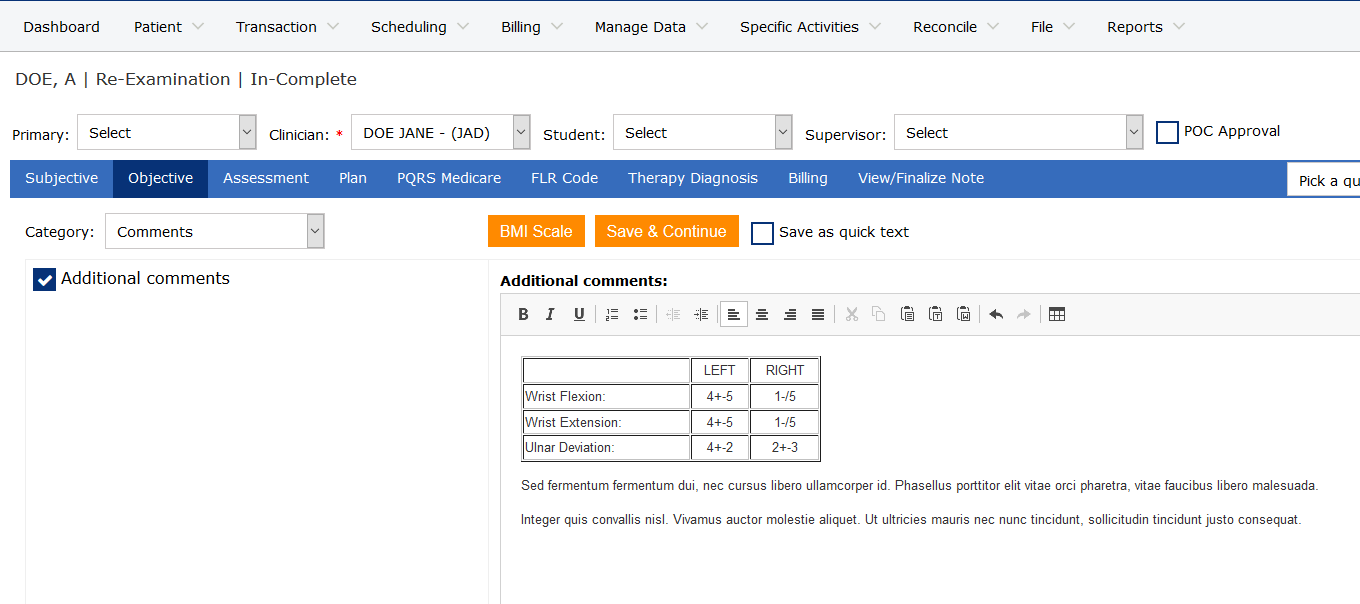
Task: Check Save as quick text
Action: tap(762, 233)
